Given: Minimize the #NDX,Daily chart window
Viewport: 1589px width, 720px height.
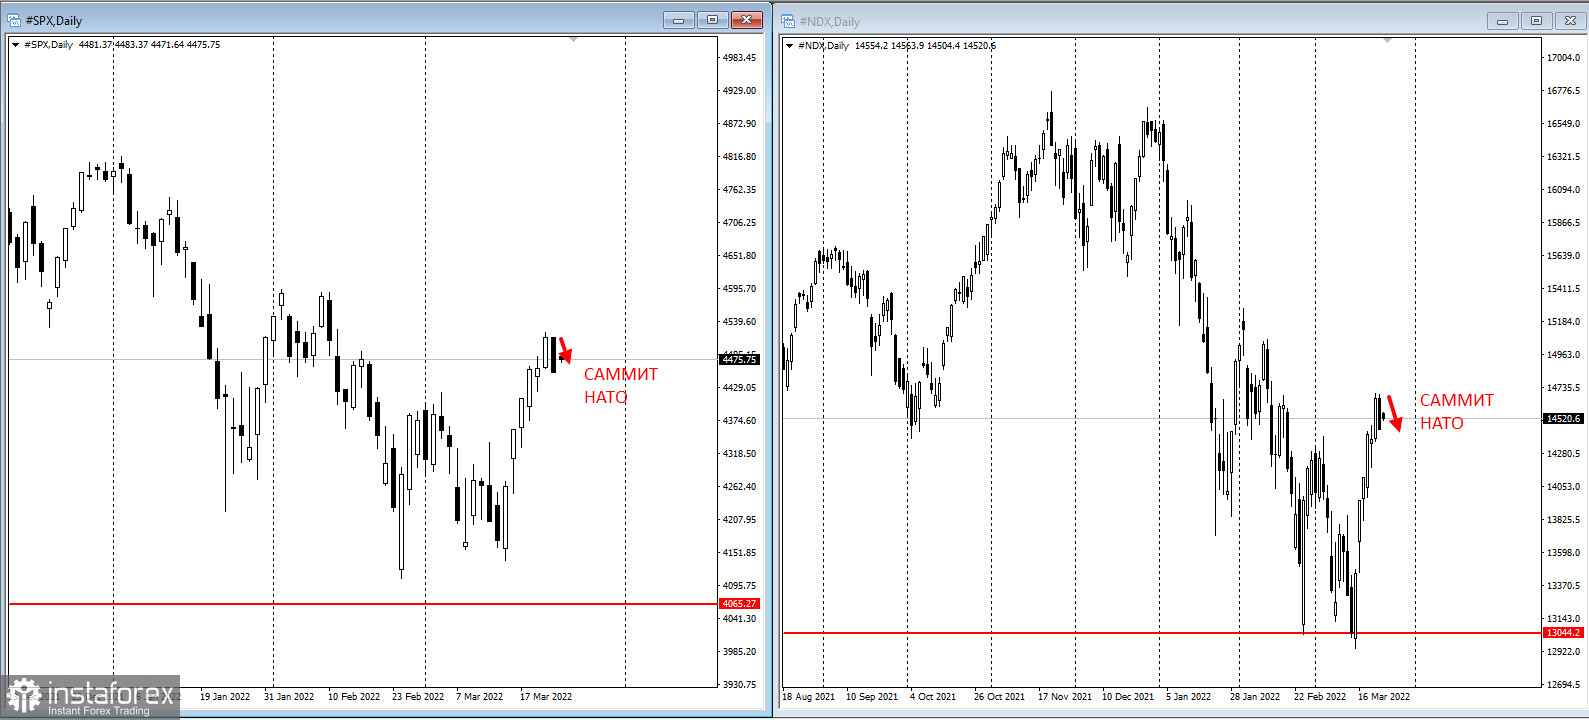Looking at the screenshot, I should [x=1502, y=21].
